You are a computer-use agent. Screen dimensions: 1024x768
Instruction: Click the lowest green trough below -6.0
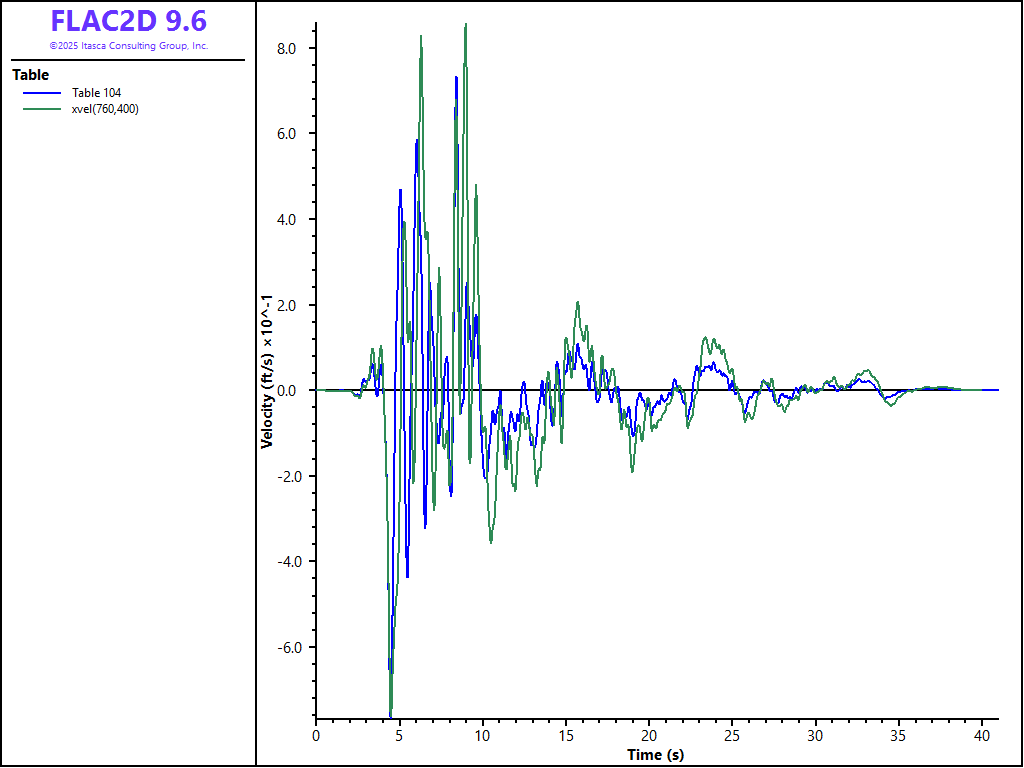pos(391,712)
